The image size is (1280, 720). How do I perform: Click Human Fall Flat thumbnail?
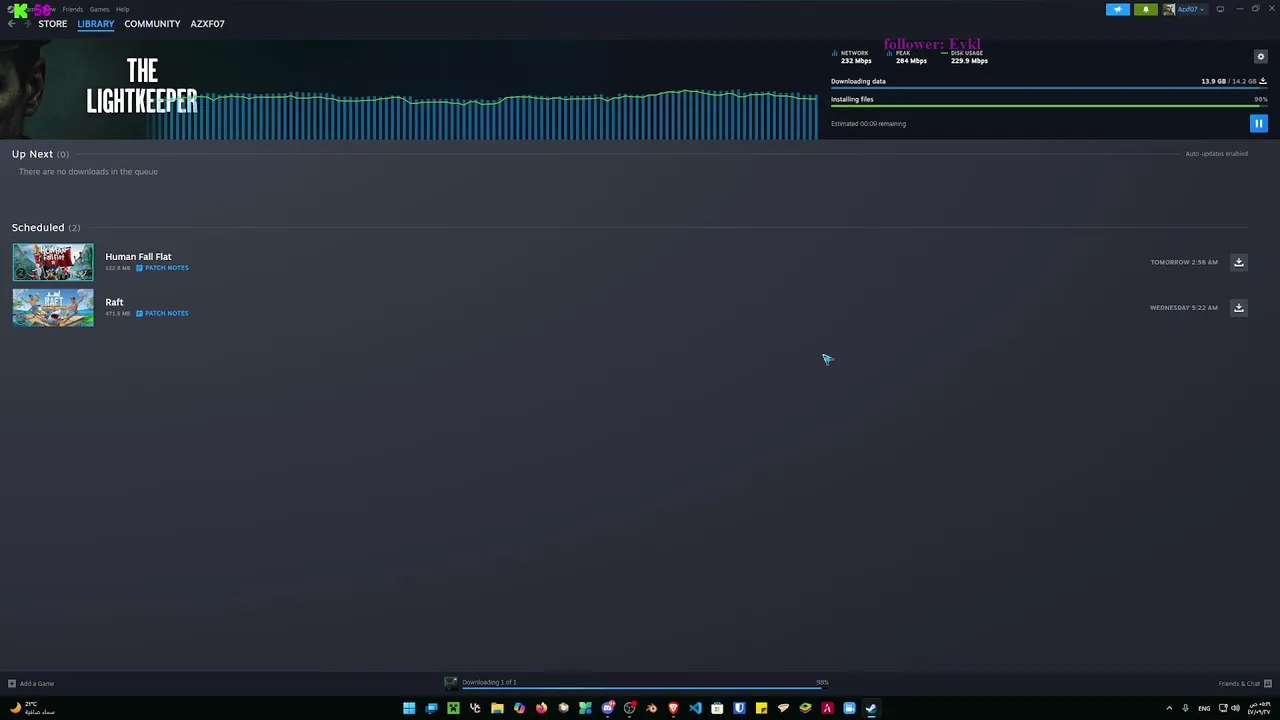click(53, 262)
